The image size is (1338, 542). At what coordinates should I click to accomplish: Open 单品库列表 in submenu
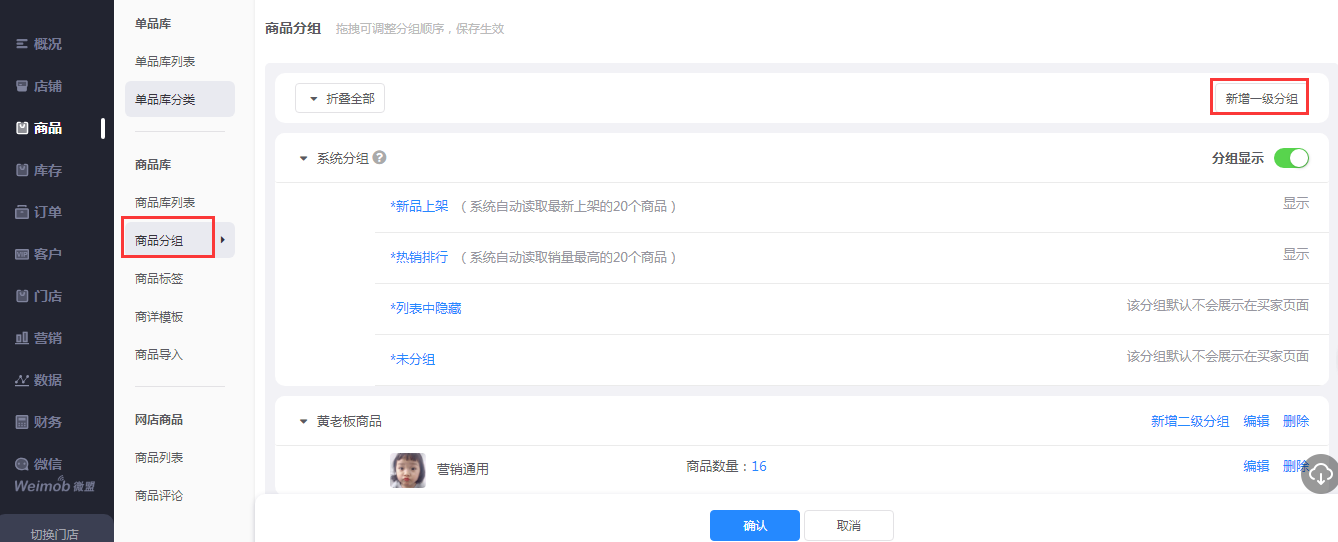pos(165,61)
